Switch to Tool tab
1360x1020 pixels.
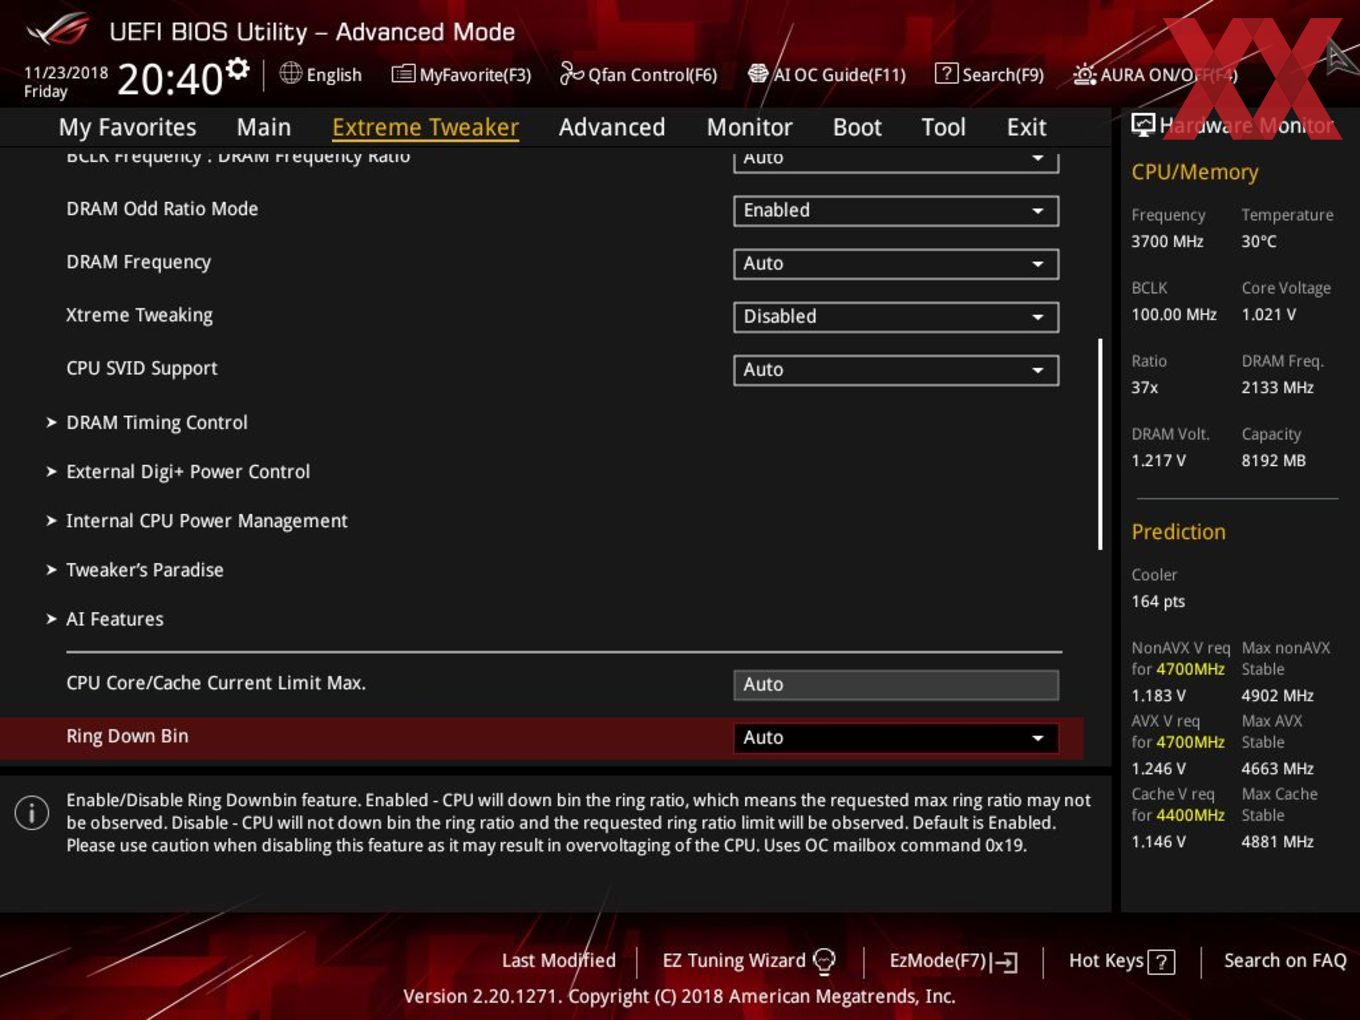(943, 127)
